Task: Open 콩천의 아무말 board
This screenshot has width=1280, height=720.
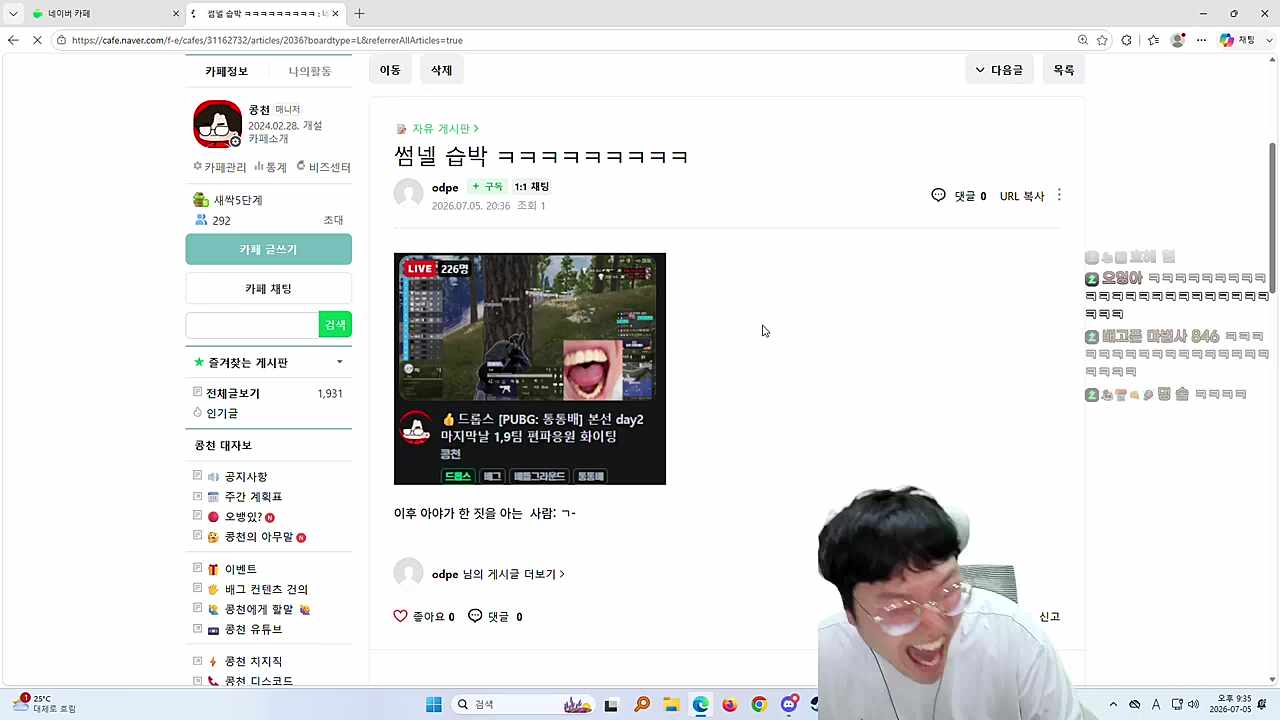Action: click(x=259, y=537)
